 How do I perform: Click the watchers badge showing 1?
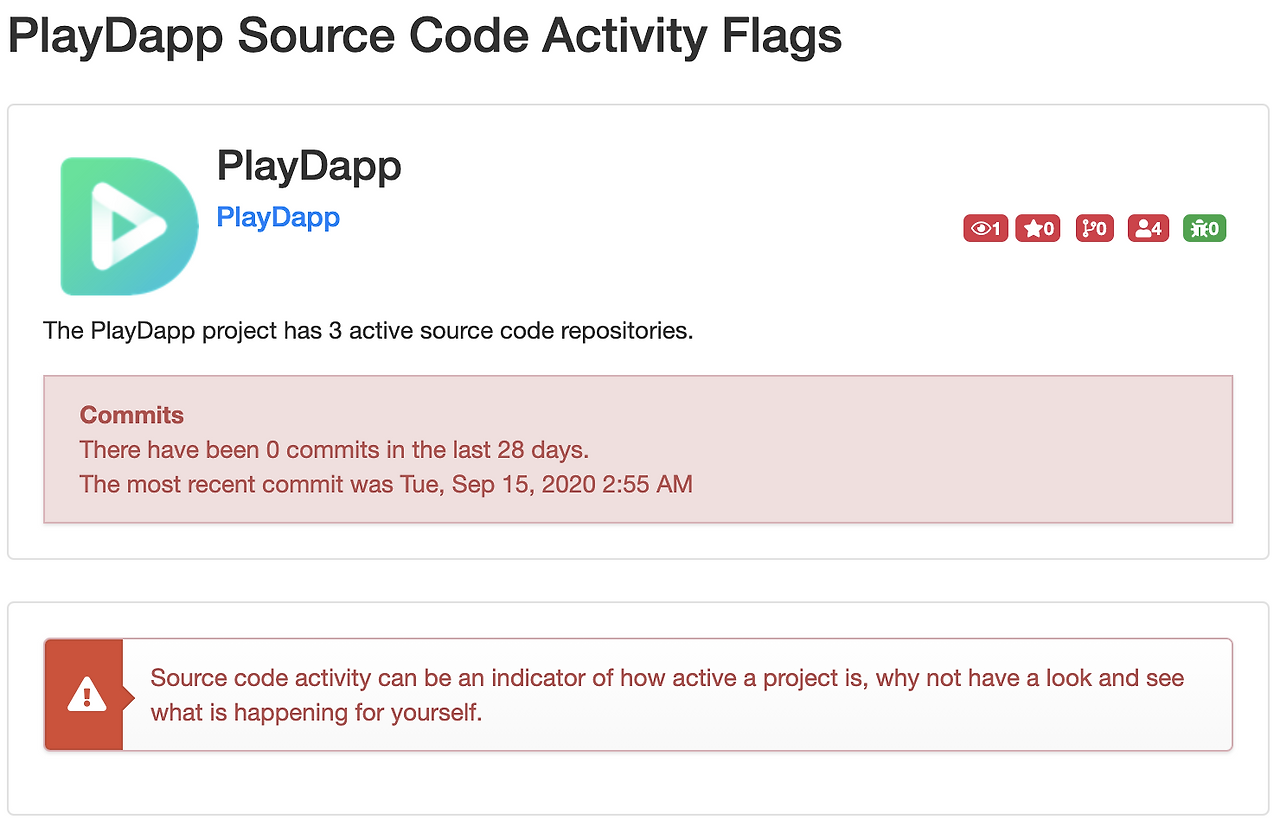985,228
